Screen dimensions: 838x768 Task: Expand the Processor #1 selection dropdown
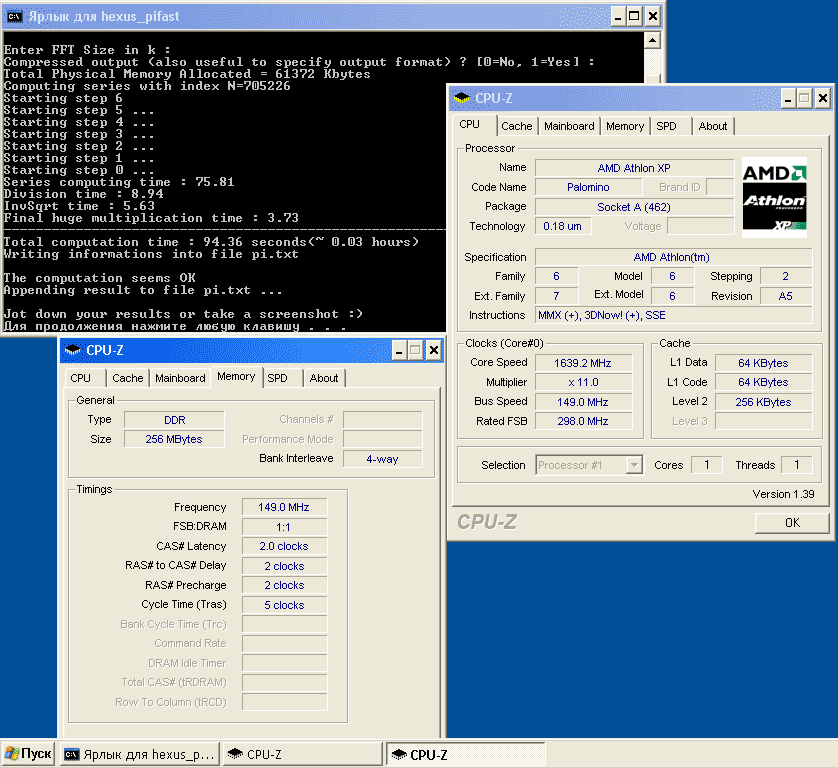[634, 465]
